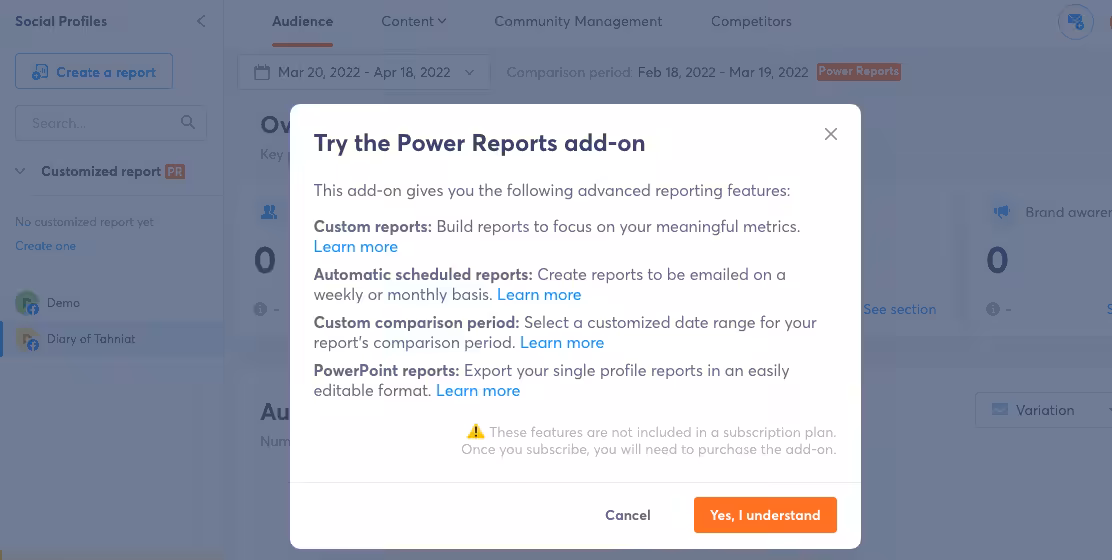Click the Brand awareness megaphone icon
Screen dimensions: 1112x560
1001,212
